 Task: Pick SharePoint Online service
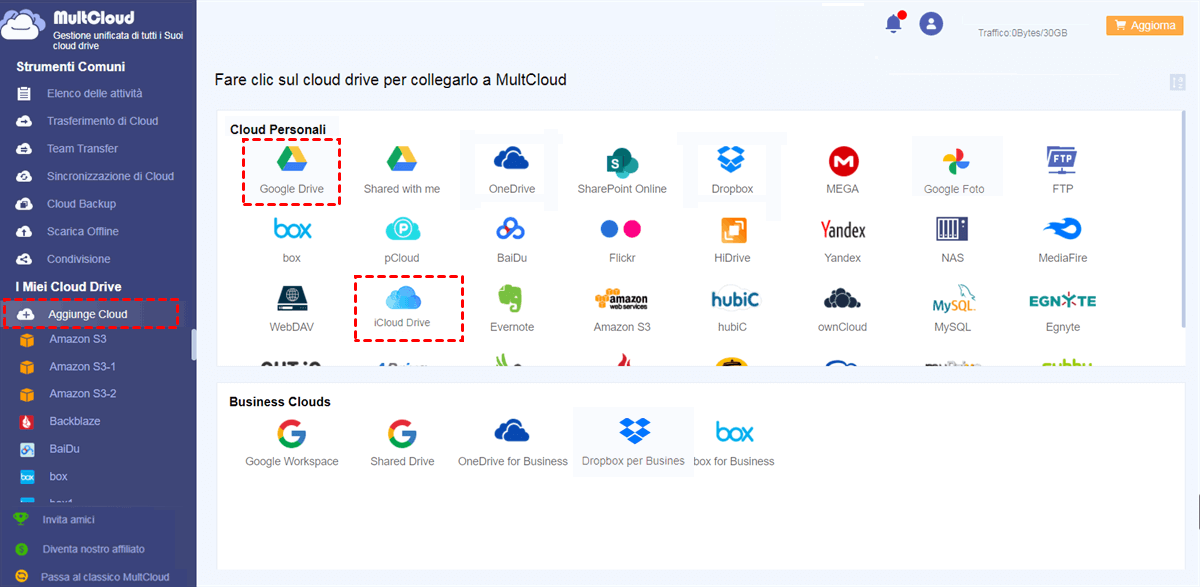(x=622, y=161)
